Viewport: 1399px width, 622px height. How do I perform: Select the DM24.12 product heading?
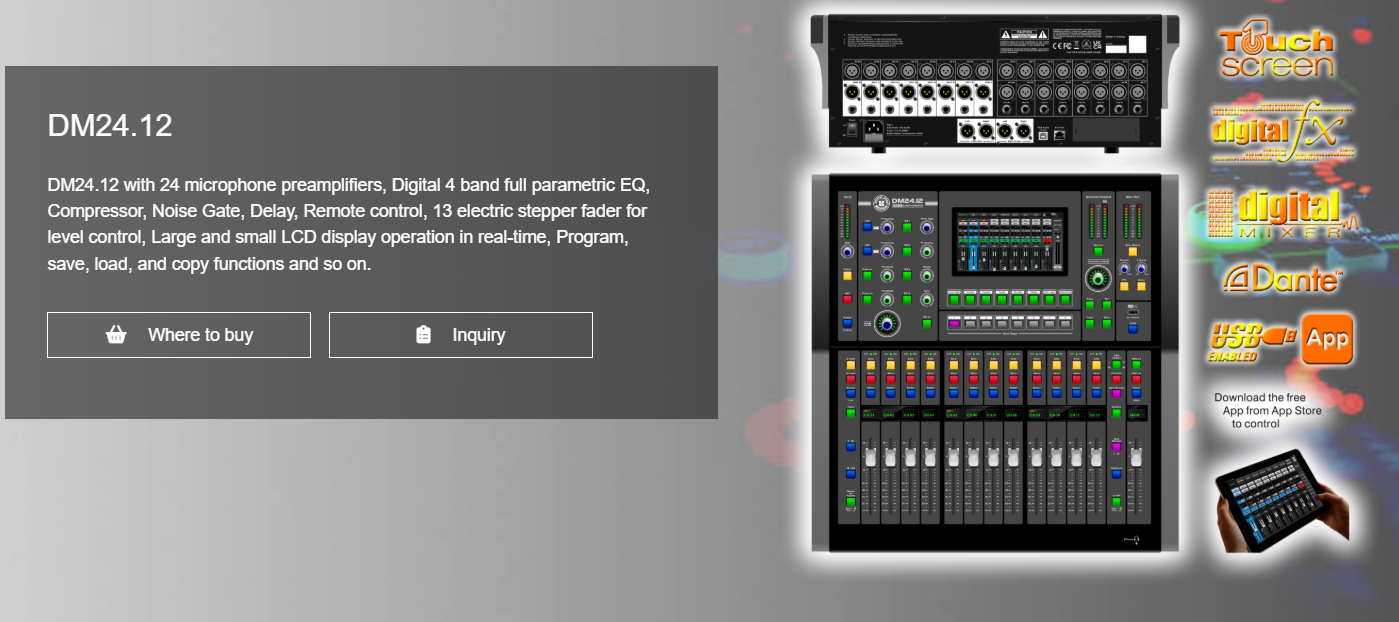[110, 126]
